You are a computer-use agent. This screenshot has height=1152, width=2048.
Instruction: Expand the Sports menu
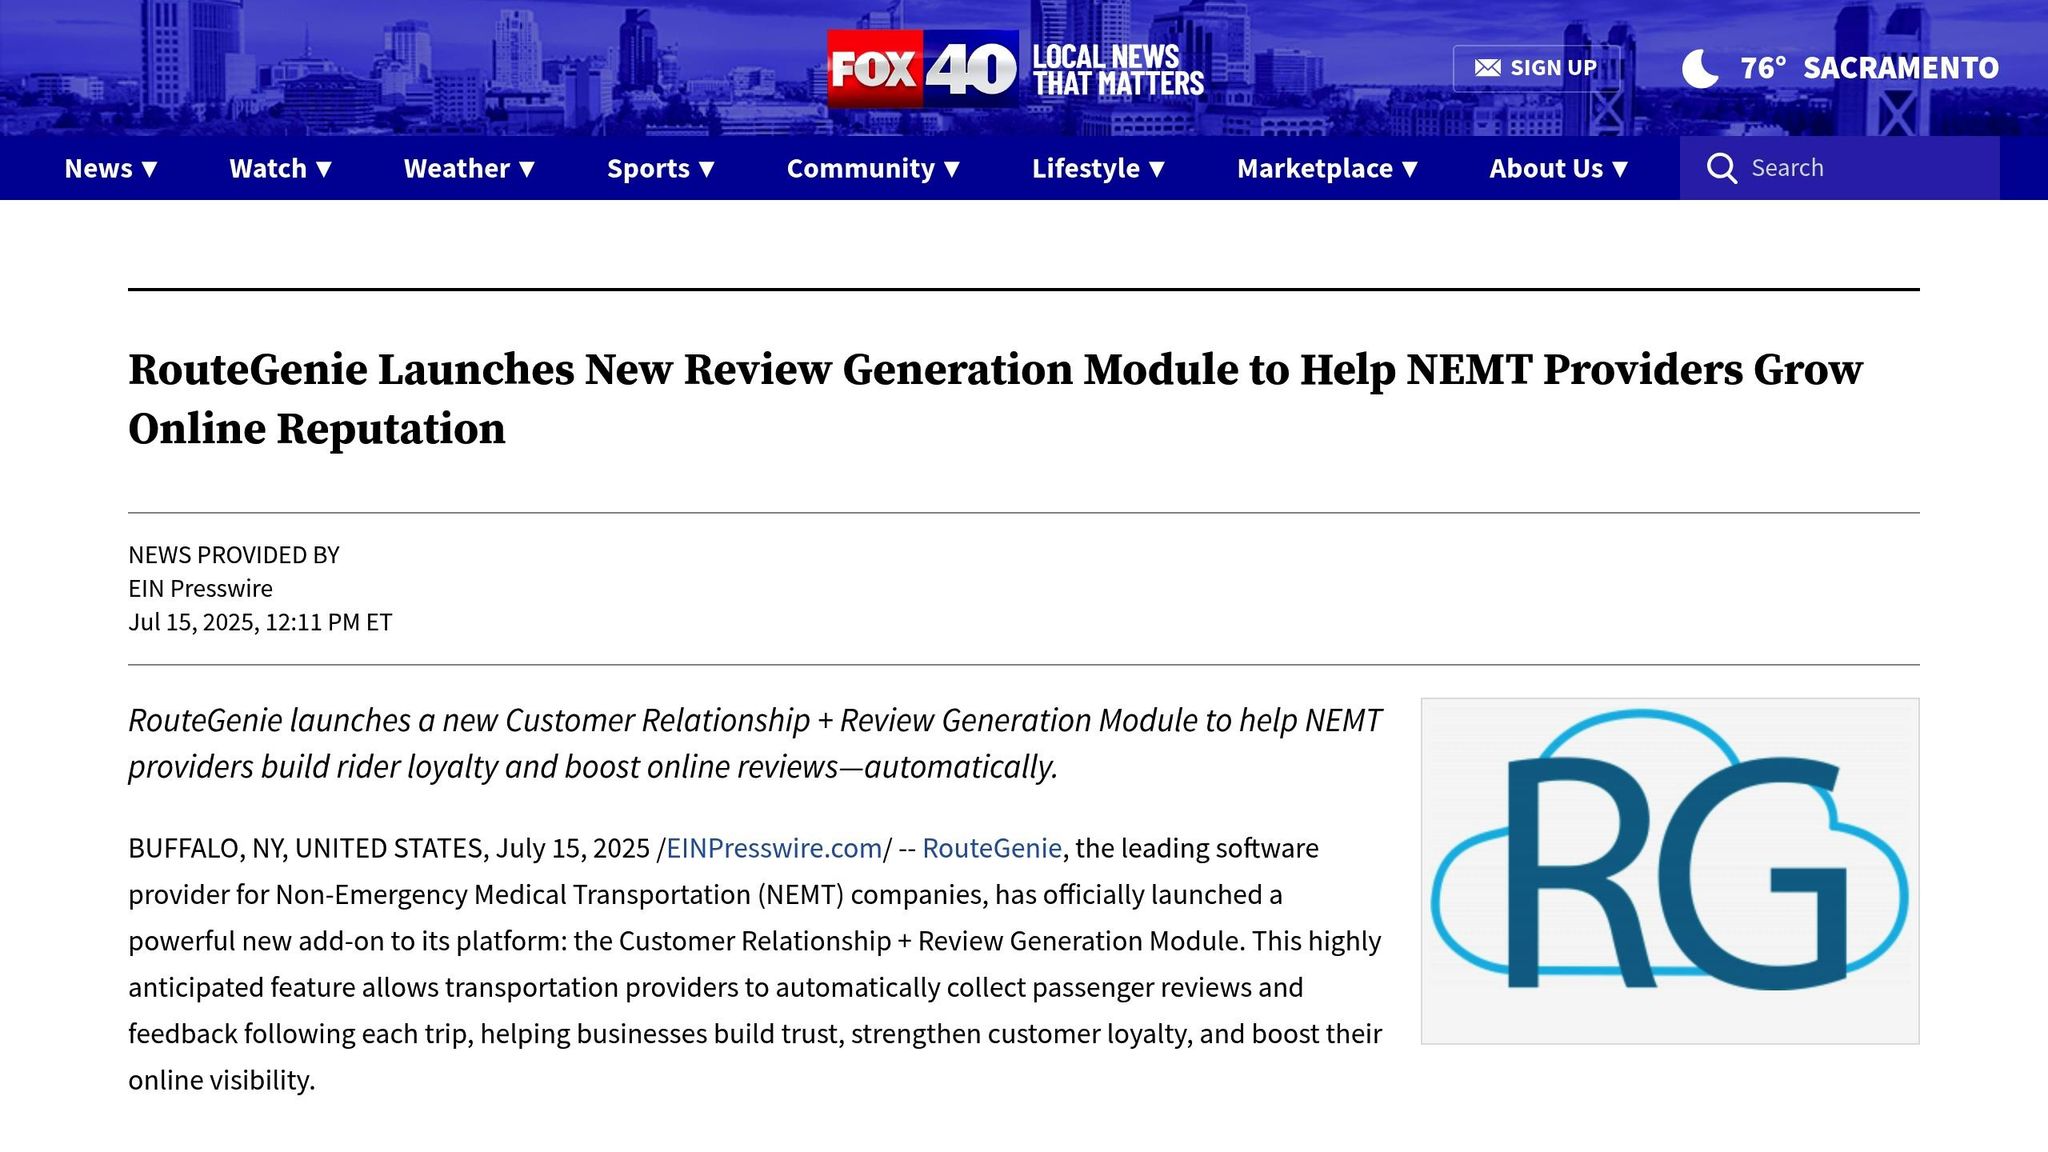(661, 168)
